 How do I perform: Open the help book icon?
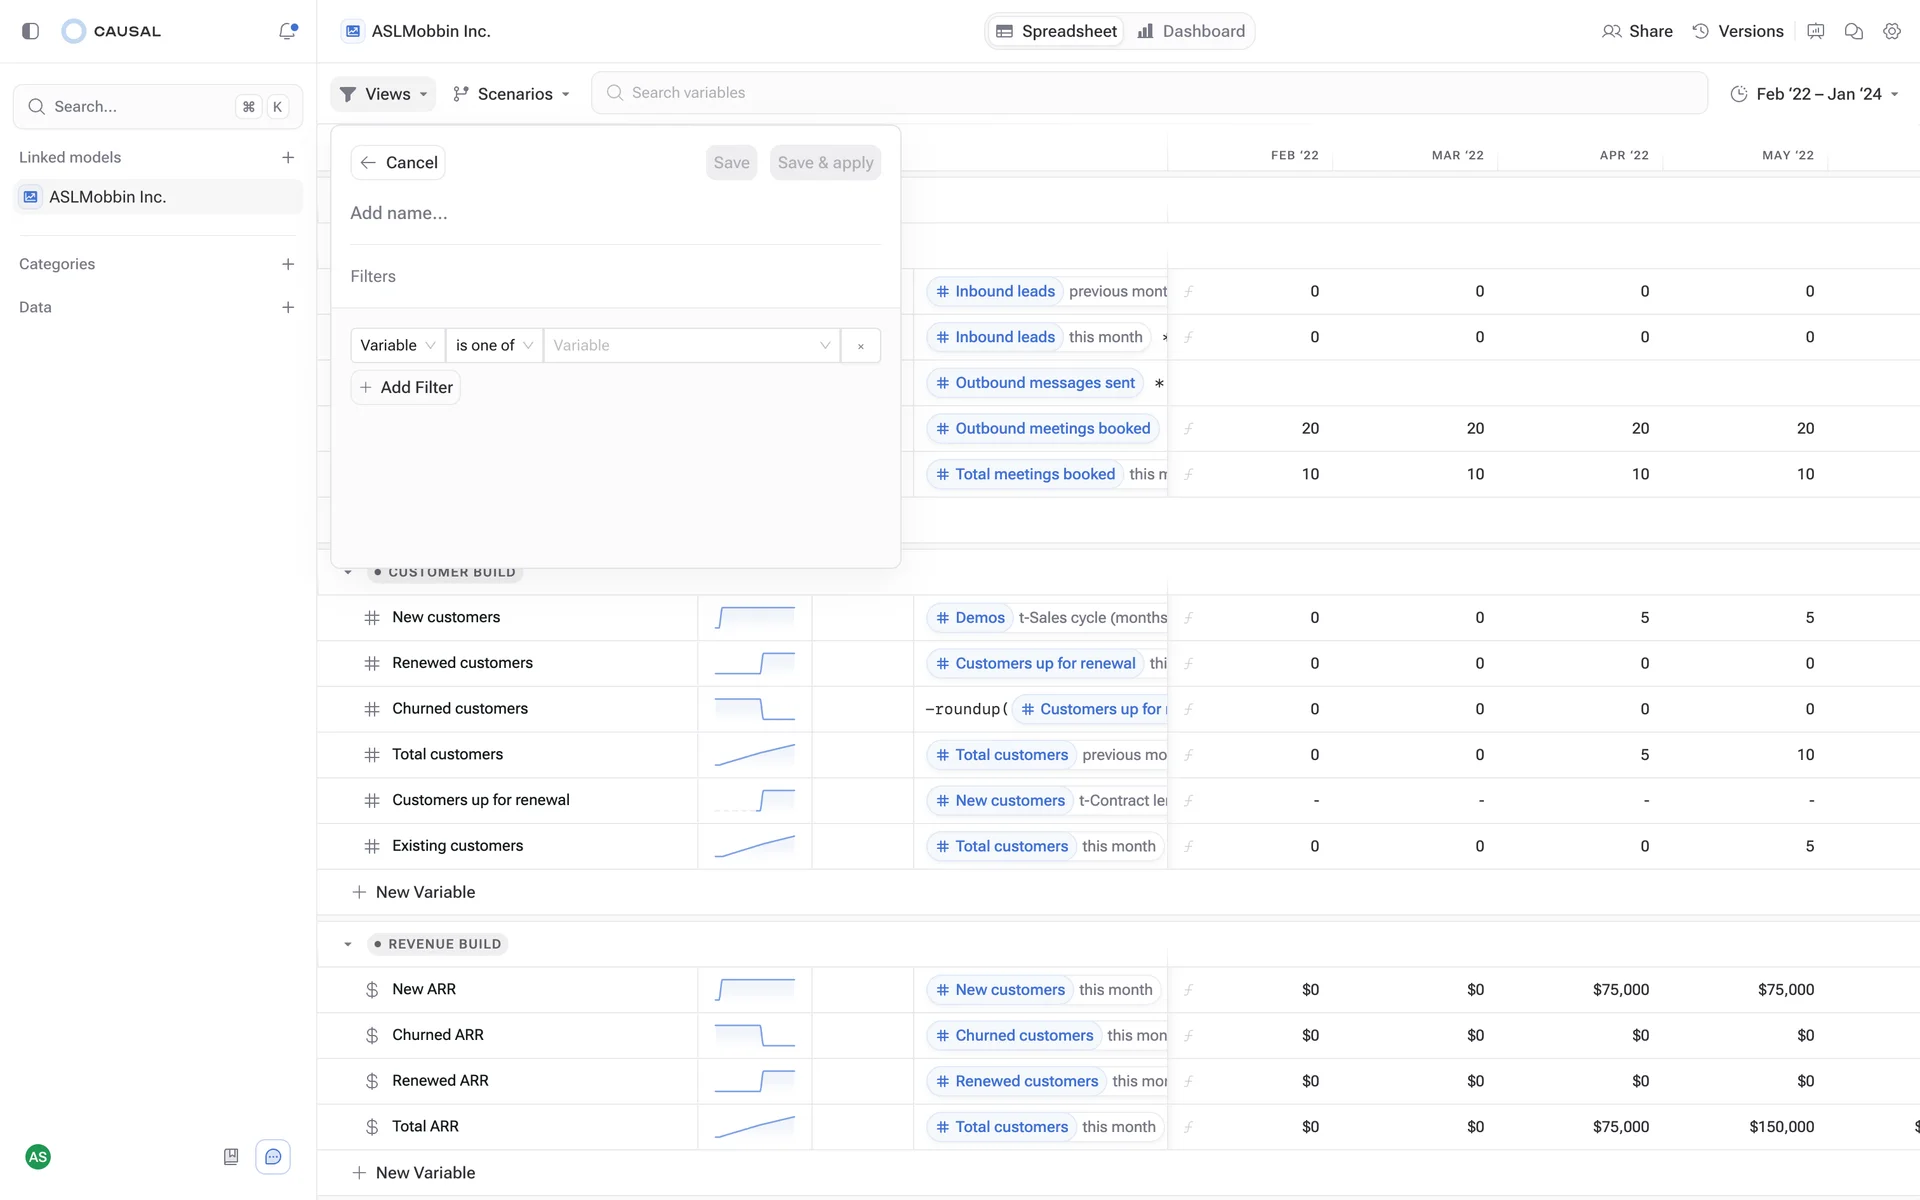[x=231, y=1157]
